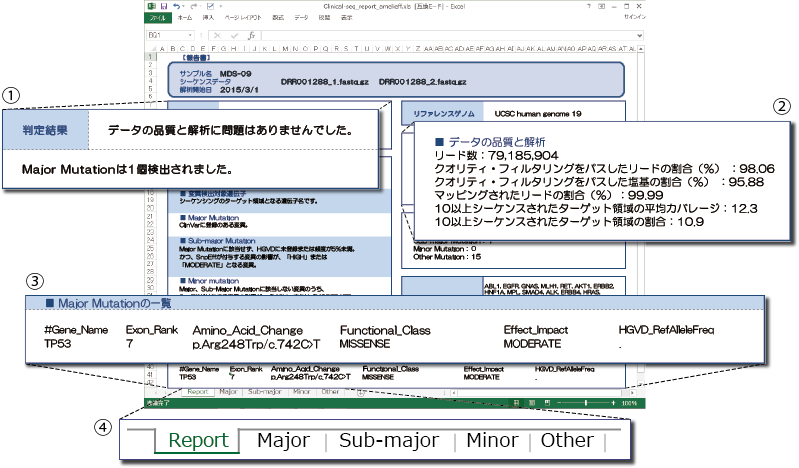Switch to Page Layout view button
Screen dimensions: 799x468
pos(530,403)
